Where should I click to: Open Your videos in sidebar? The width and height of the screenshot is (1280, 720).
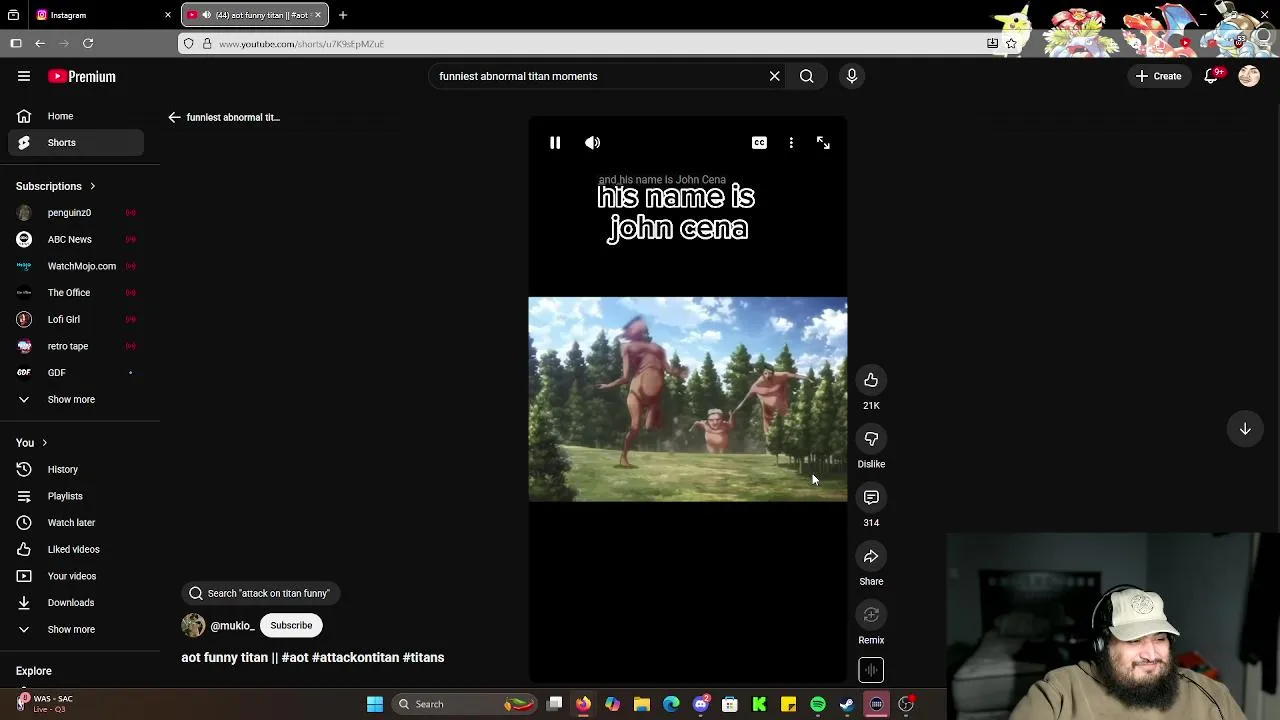(76, 576)
